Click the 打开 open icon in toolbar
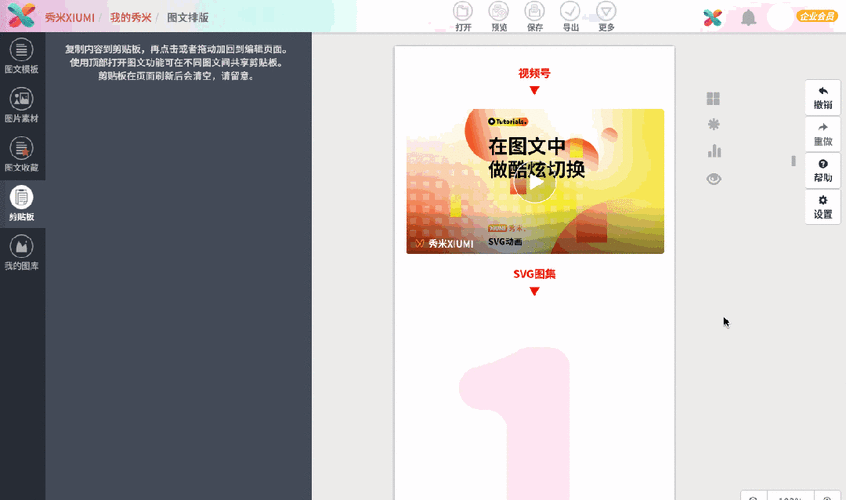Screen dimensions: 846x500 point(463,17)
